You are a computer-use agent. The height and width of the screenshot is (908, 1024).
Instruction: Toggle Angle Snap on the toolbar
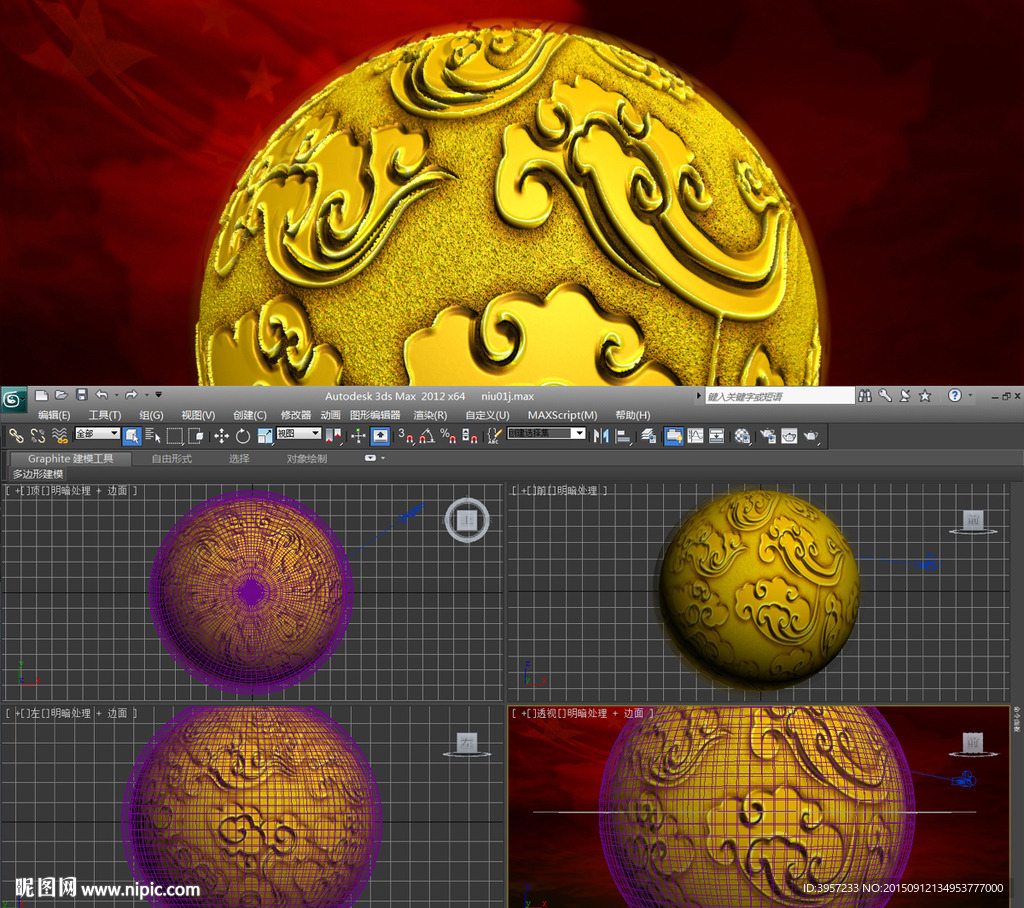click(427, 435)
